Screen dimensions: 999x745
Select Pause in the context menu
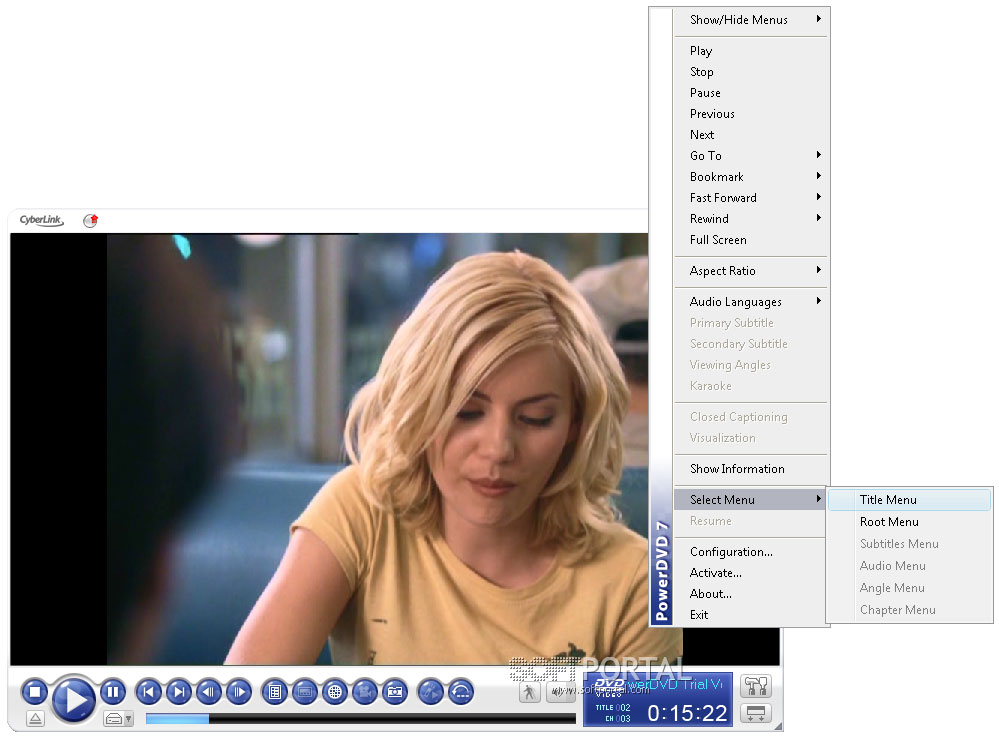tap(751, 93)
